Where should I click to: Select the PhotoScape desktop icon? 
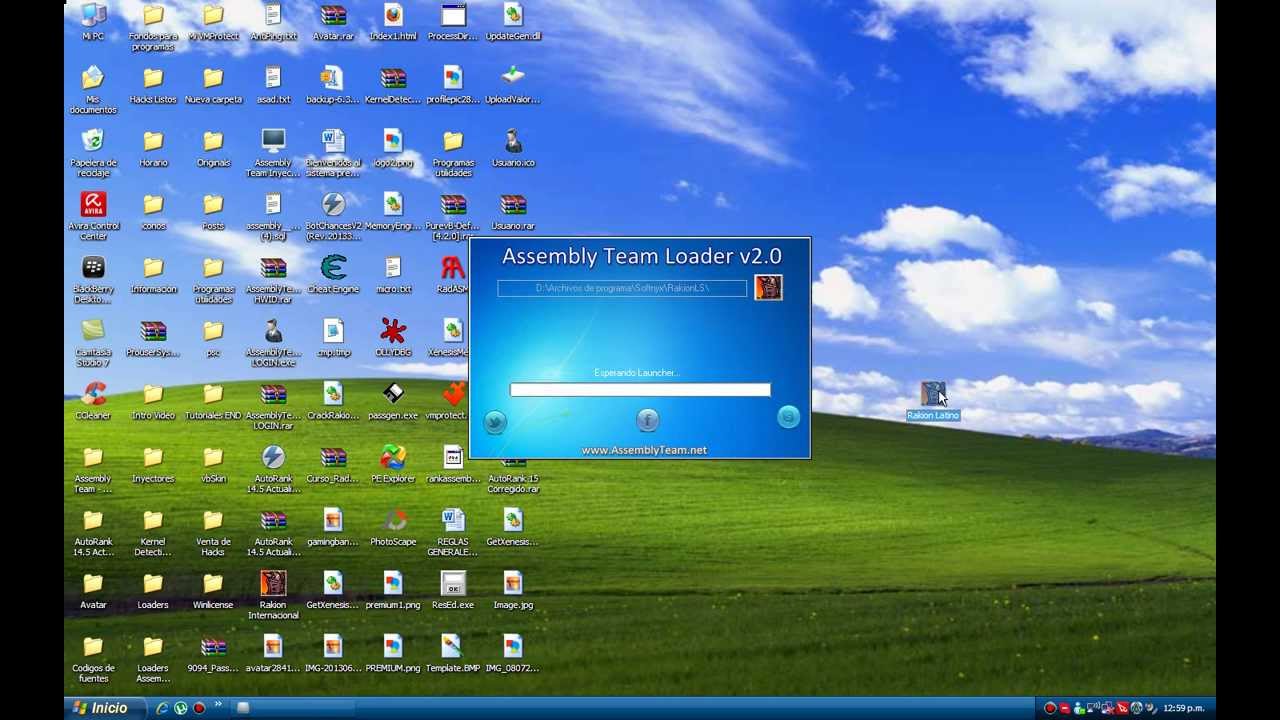tap(393, 526)
